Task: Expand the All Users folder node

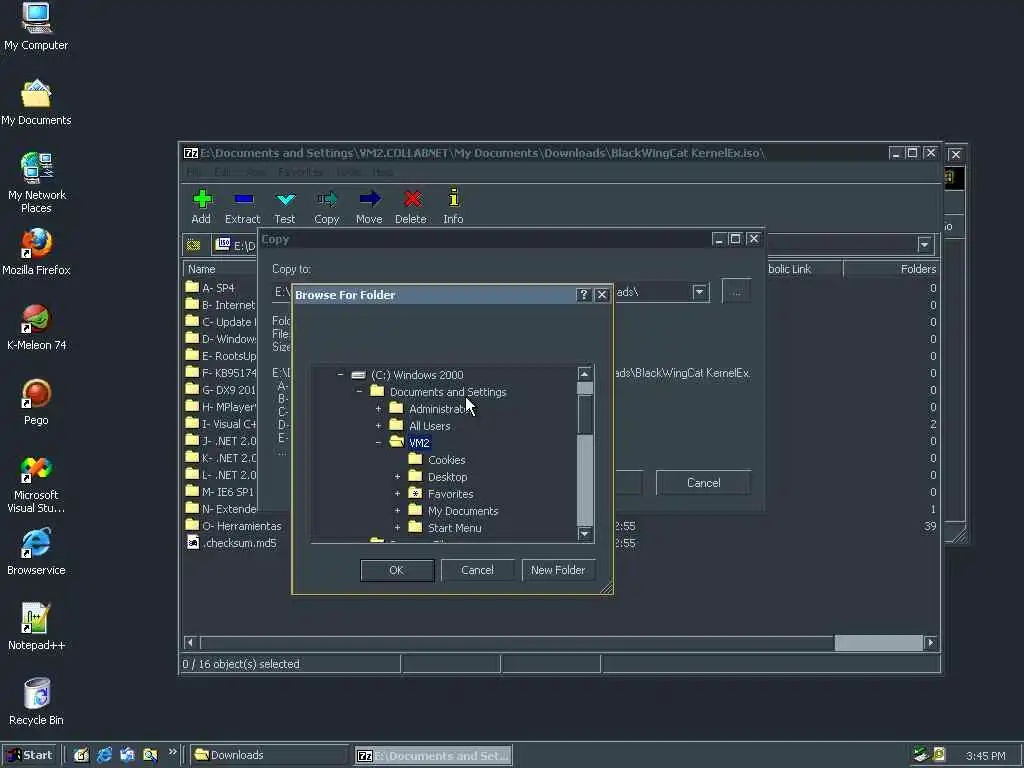Action: [x=378, y=426]
